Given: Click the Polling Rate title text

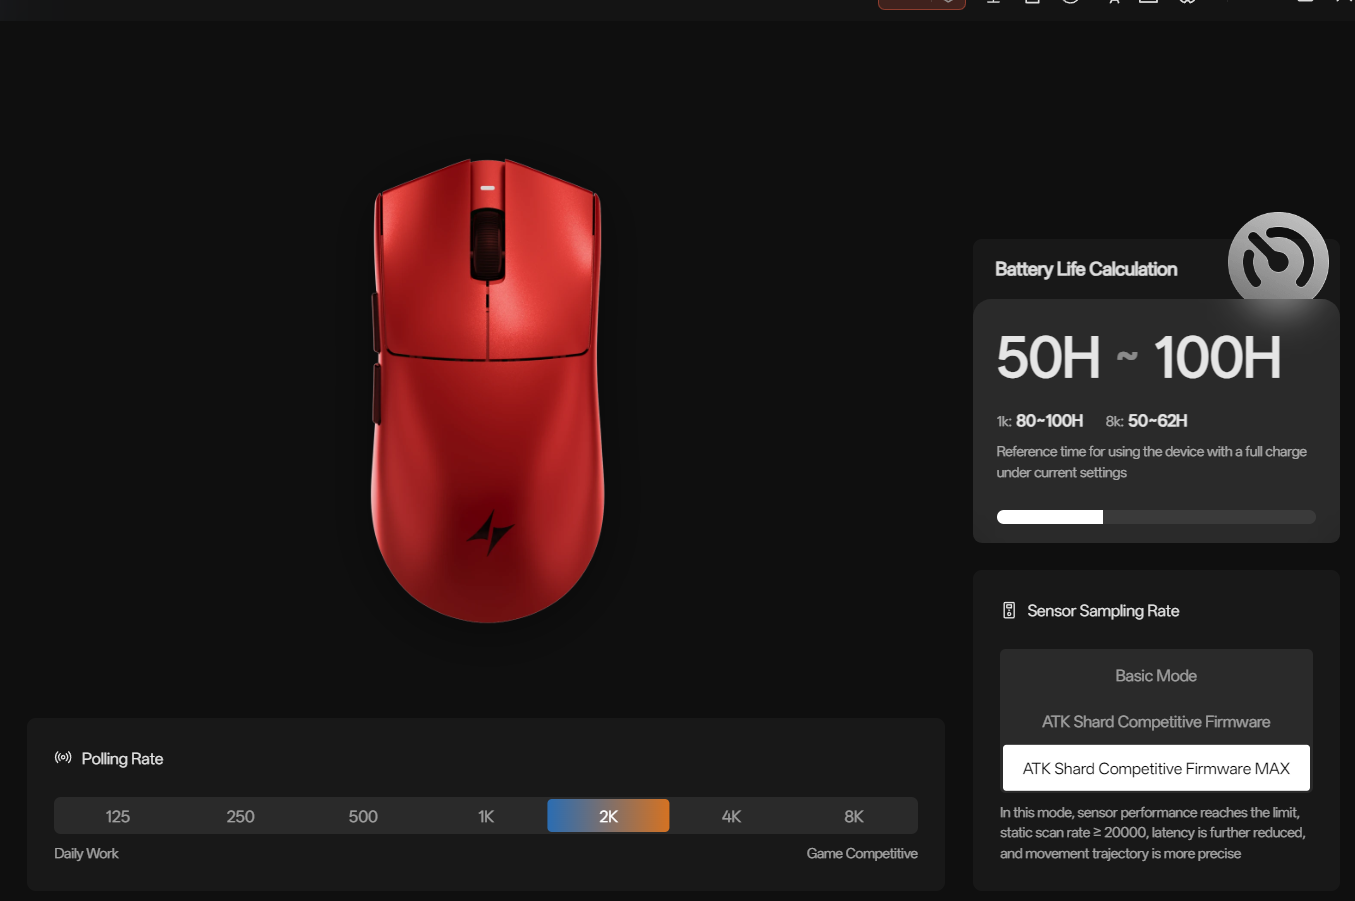Looking at the screenshot, I should (122, 759).
